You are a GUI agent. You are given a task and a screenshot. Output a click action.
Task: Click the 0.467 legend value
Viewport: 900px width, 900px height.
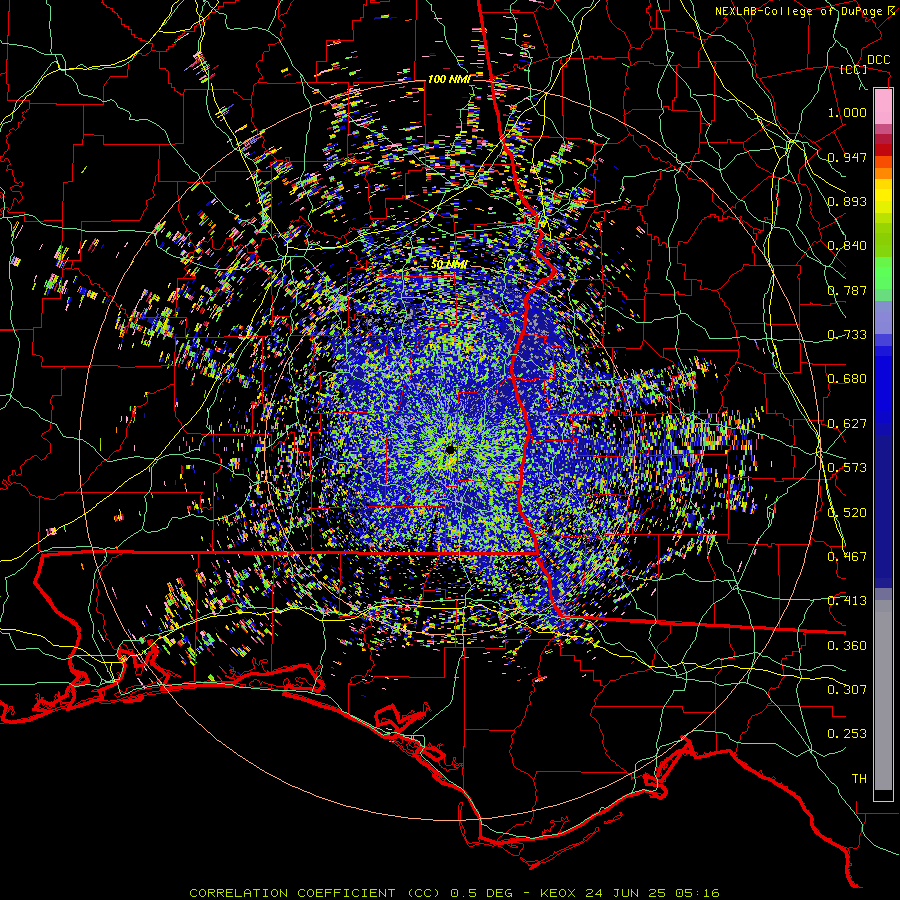point(847,557)
